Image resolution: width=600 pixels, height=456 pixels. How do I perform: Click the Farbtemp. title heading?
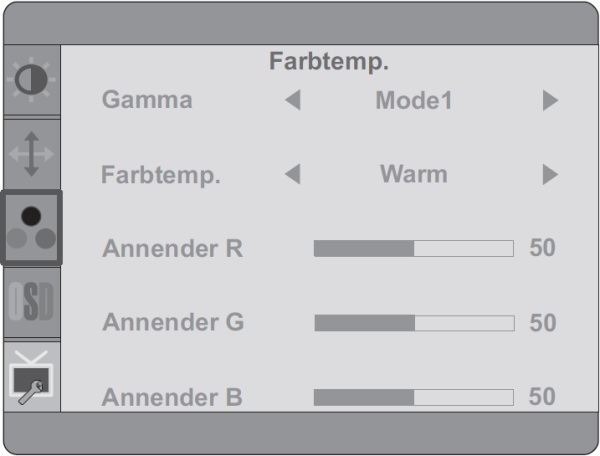(329, 62)
